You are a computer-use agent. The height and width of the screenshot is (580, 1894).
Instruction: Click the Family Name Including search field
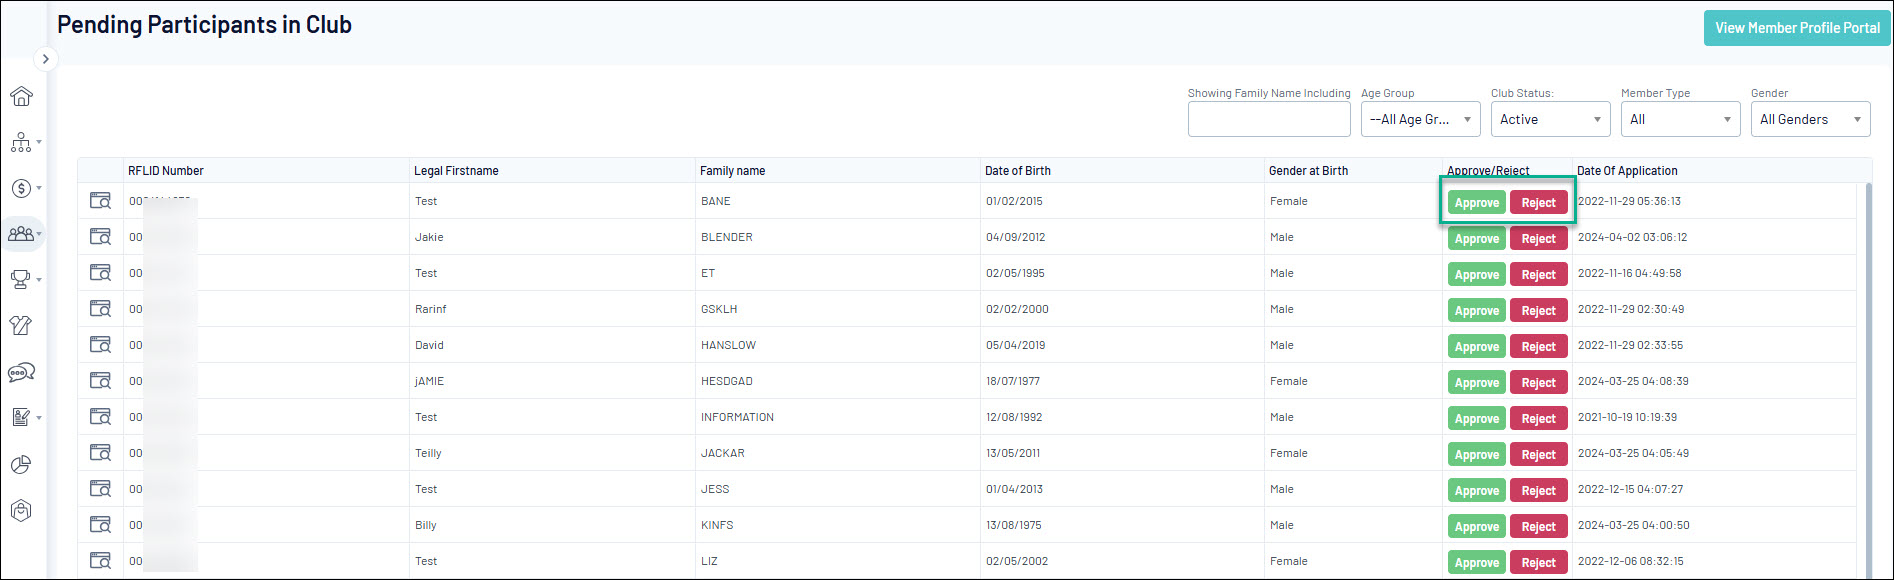(x=1269, y=119)
